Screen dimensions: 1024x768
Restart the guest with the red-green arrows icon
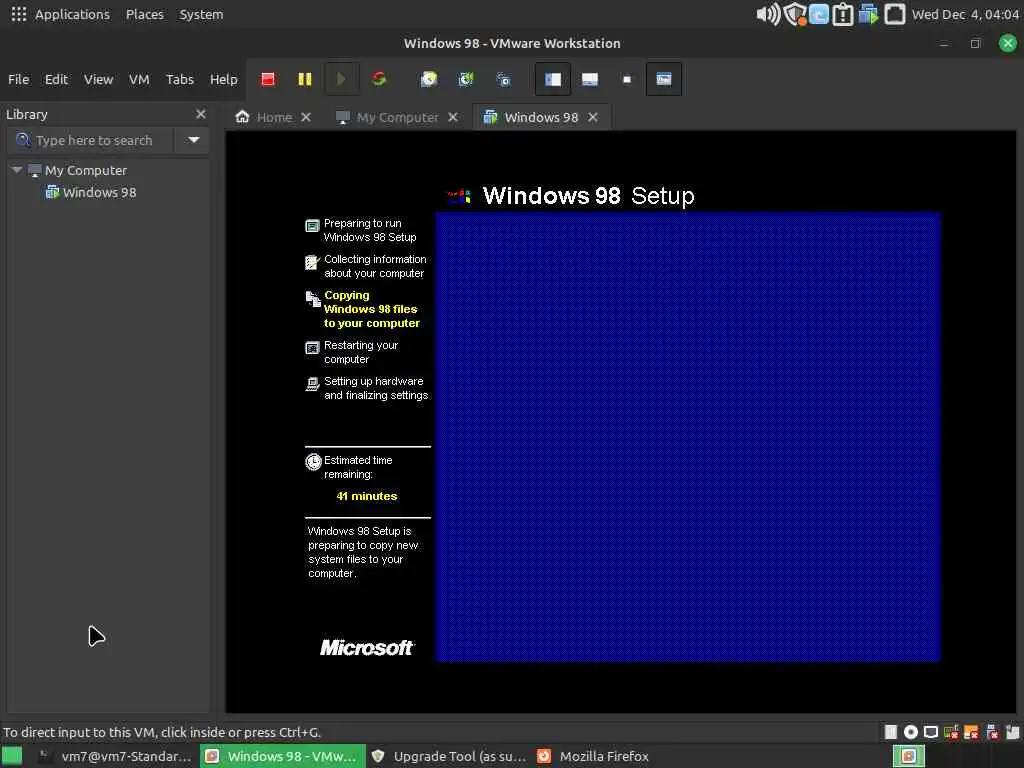coord(379,79)
